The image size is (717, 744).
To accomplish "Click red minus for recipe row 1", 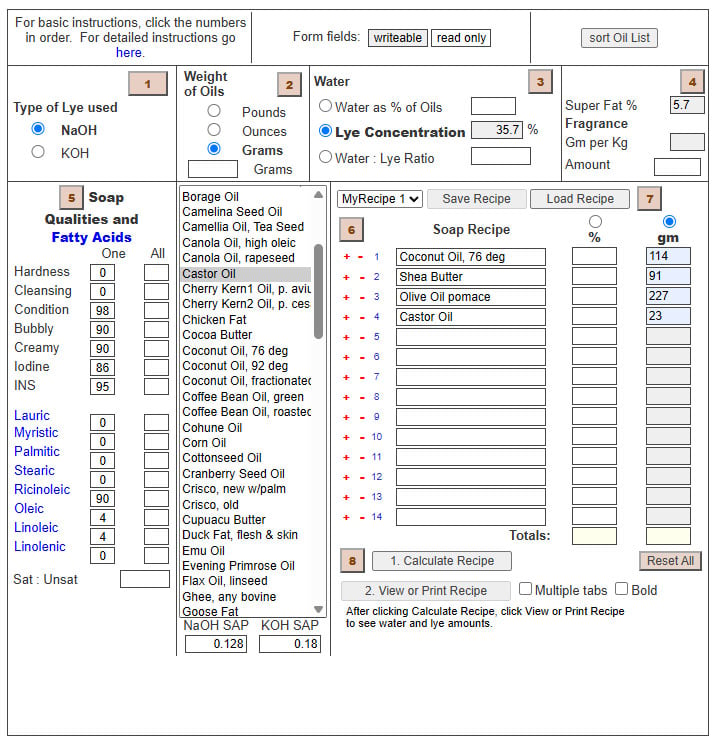I will click(361, 257).
